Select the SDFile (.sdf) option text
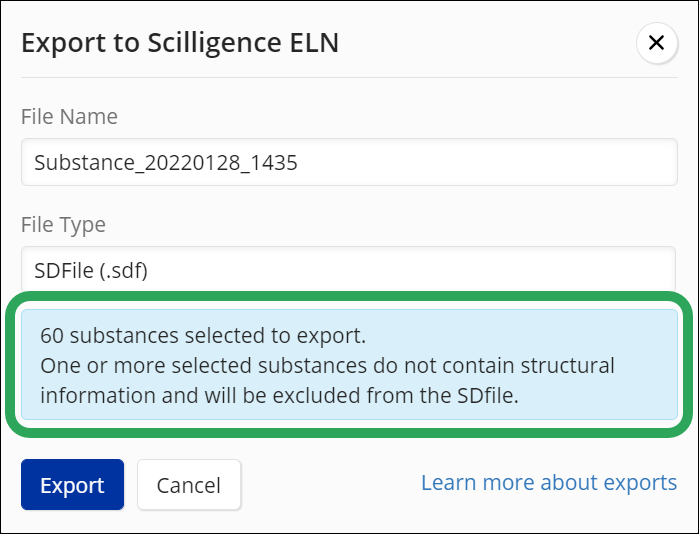This screenshot has height=534, width=699. click(x=91, y=270)
